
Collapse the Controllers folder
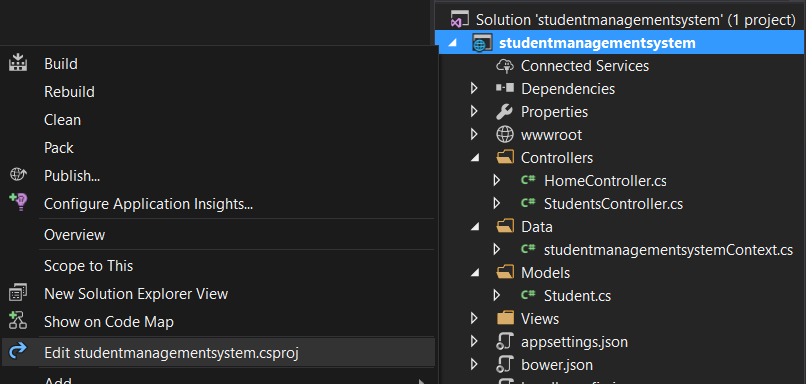(475, 158)
